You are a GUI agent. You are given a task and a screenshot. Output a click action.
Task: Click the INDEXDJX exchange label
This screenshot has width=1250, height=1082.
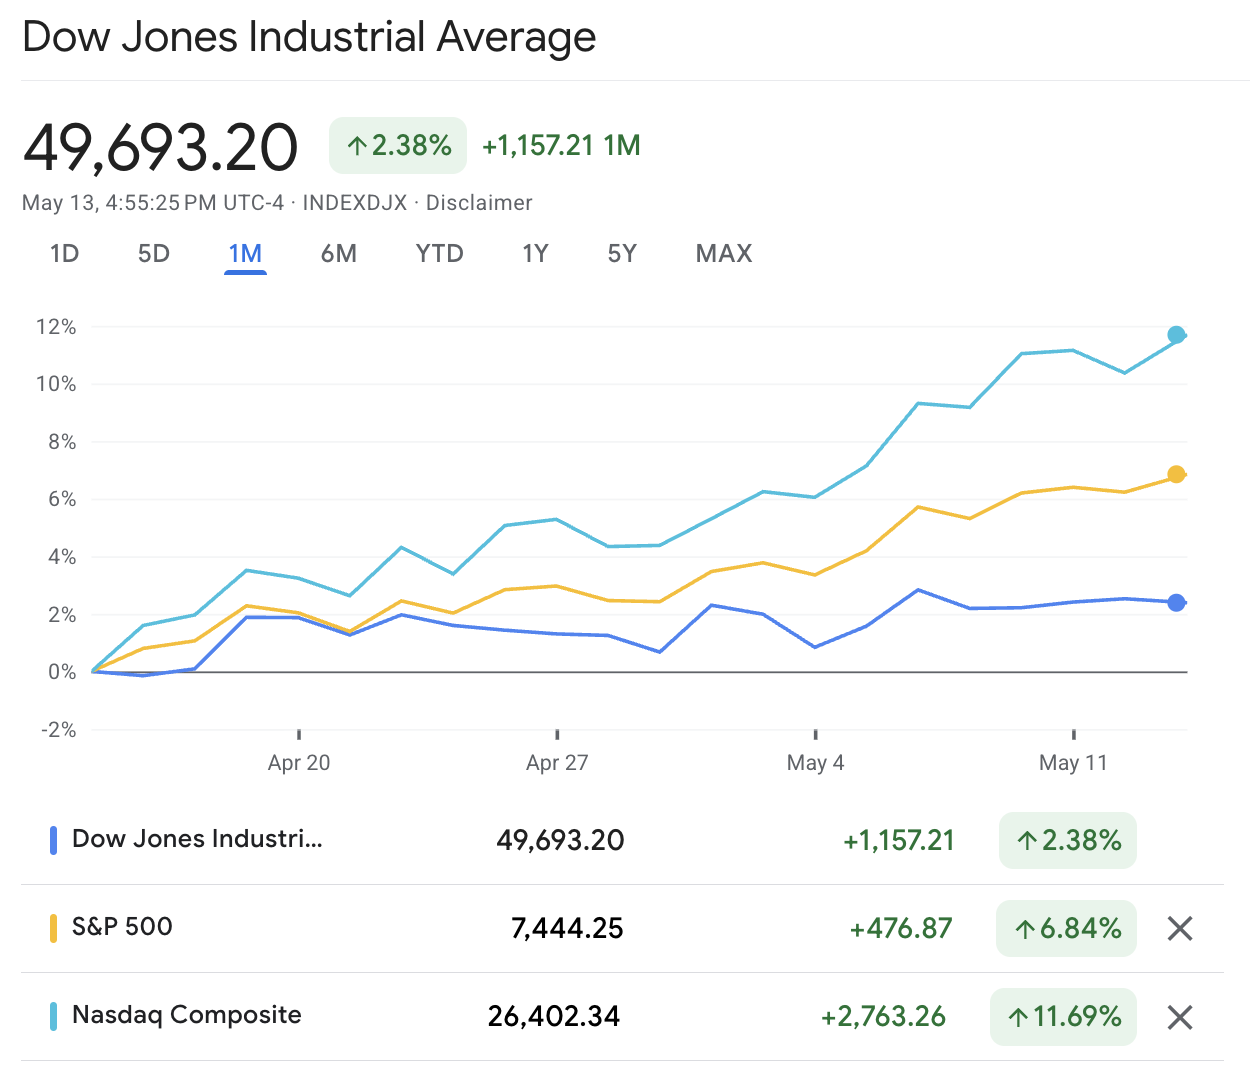pyautogui.click(x=355, y=203)
